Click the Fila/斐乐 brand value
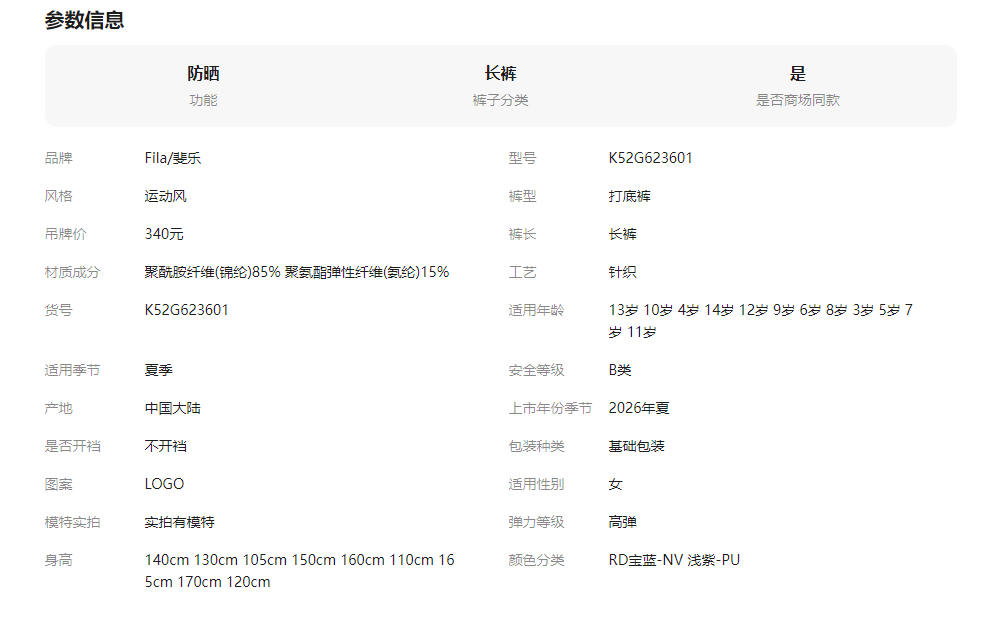Image resolution: width=984 pixels, height=620 pixels. point(173,158)
